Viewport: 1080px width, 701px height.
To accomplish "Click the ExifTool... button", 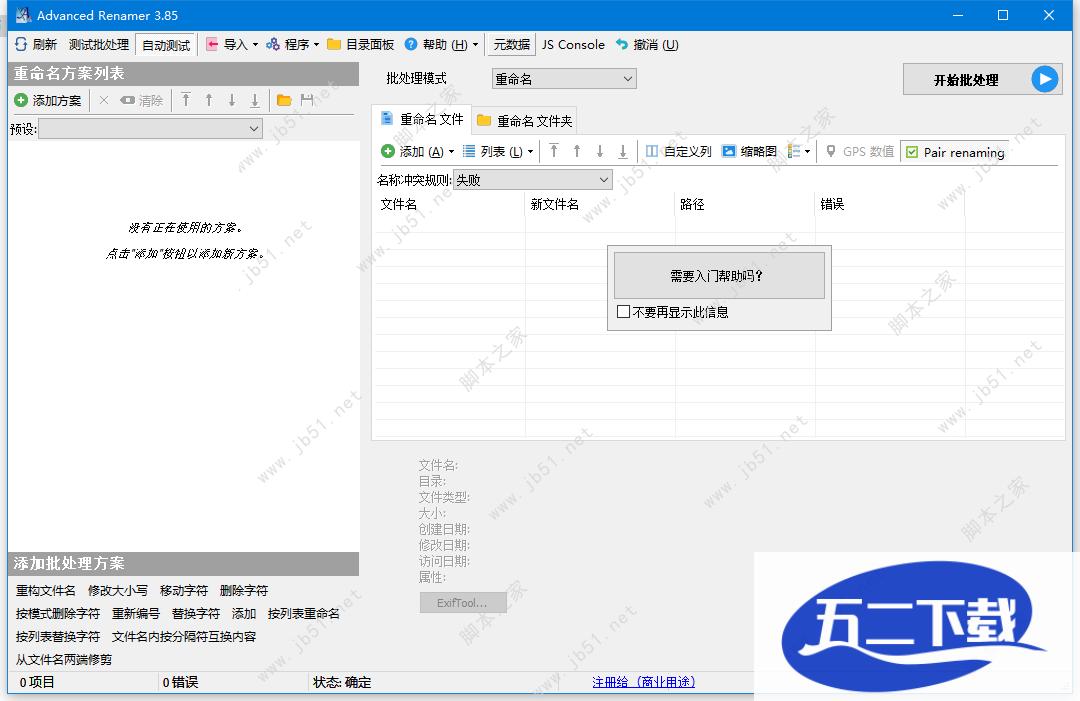I will (x=463, y=603).
